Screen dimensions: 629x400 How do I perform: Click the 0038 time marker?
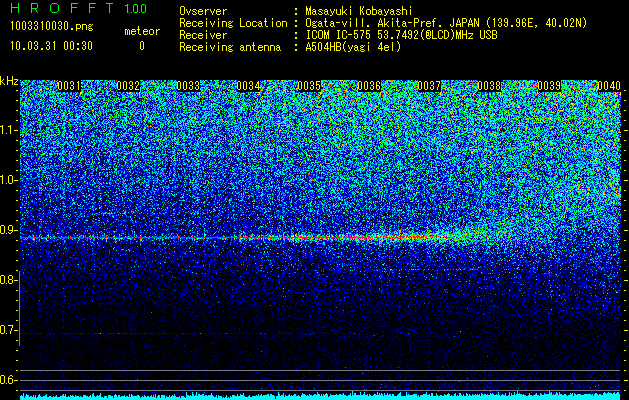(x=489, y=86)
